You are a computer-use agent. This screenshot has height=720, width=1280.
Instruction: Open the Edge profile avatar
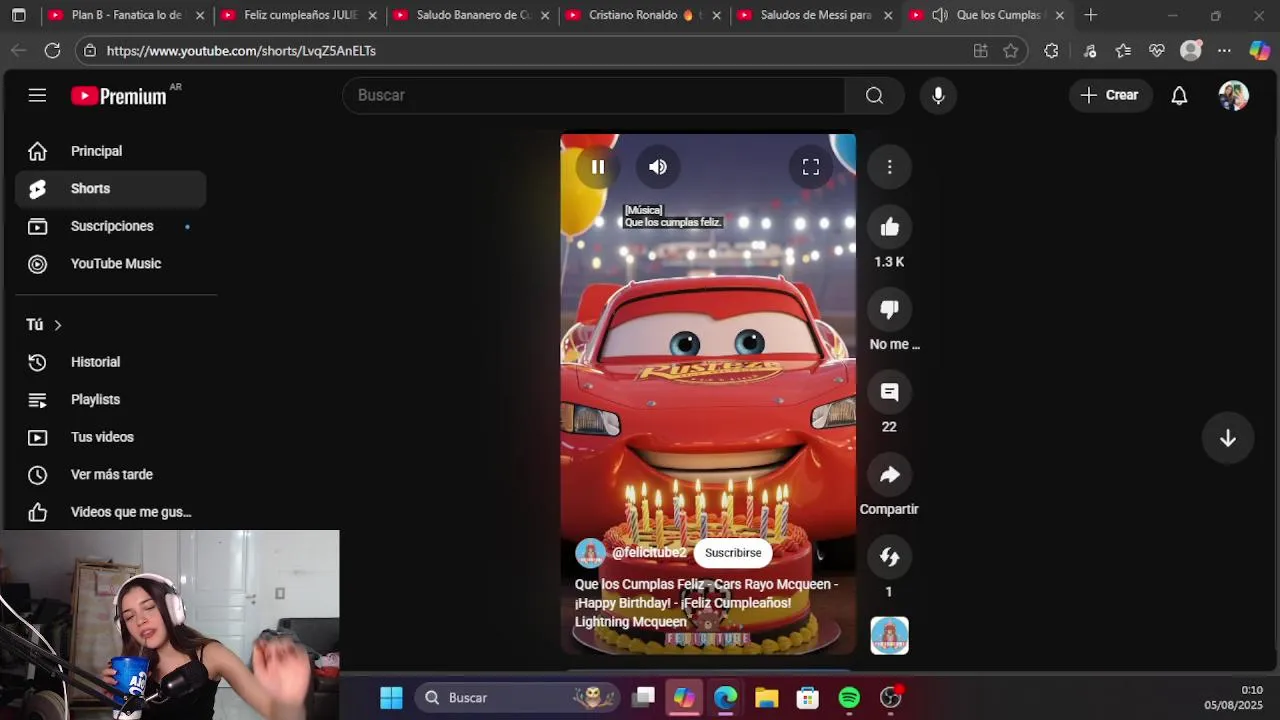pyautogui.click(x=1190, y=51)
